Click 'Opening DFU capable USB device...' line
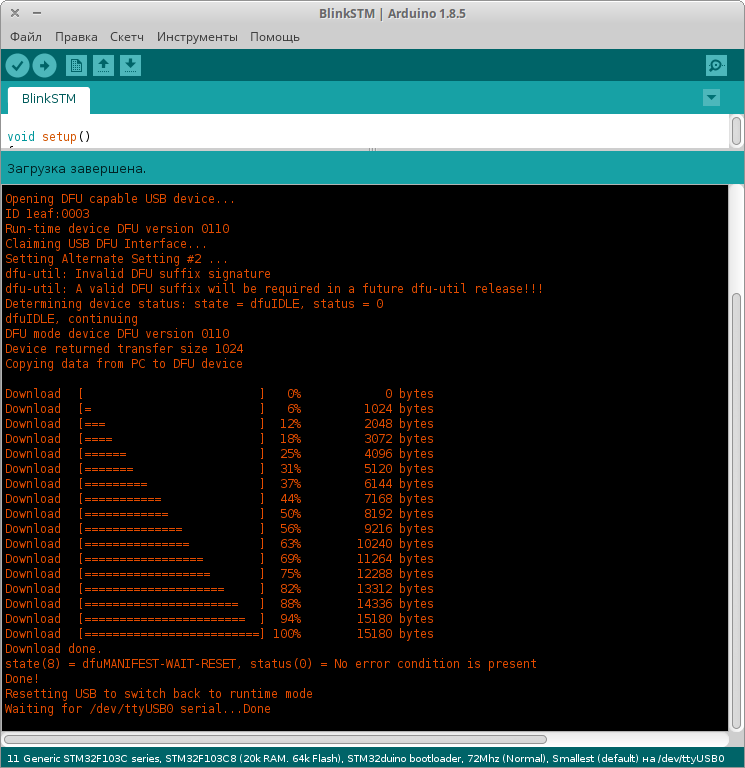The height and width of the screenshot is (768, 745). click(120, 199)
